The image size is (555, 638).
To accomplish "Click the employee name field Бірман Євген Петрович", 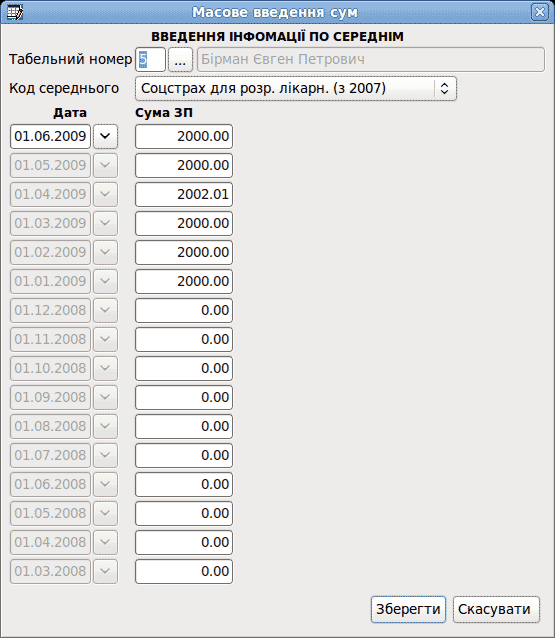I will pos(371,60).
